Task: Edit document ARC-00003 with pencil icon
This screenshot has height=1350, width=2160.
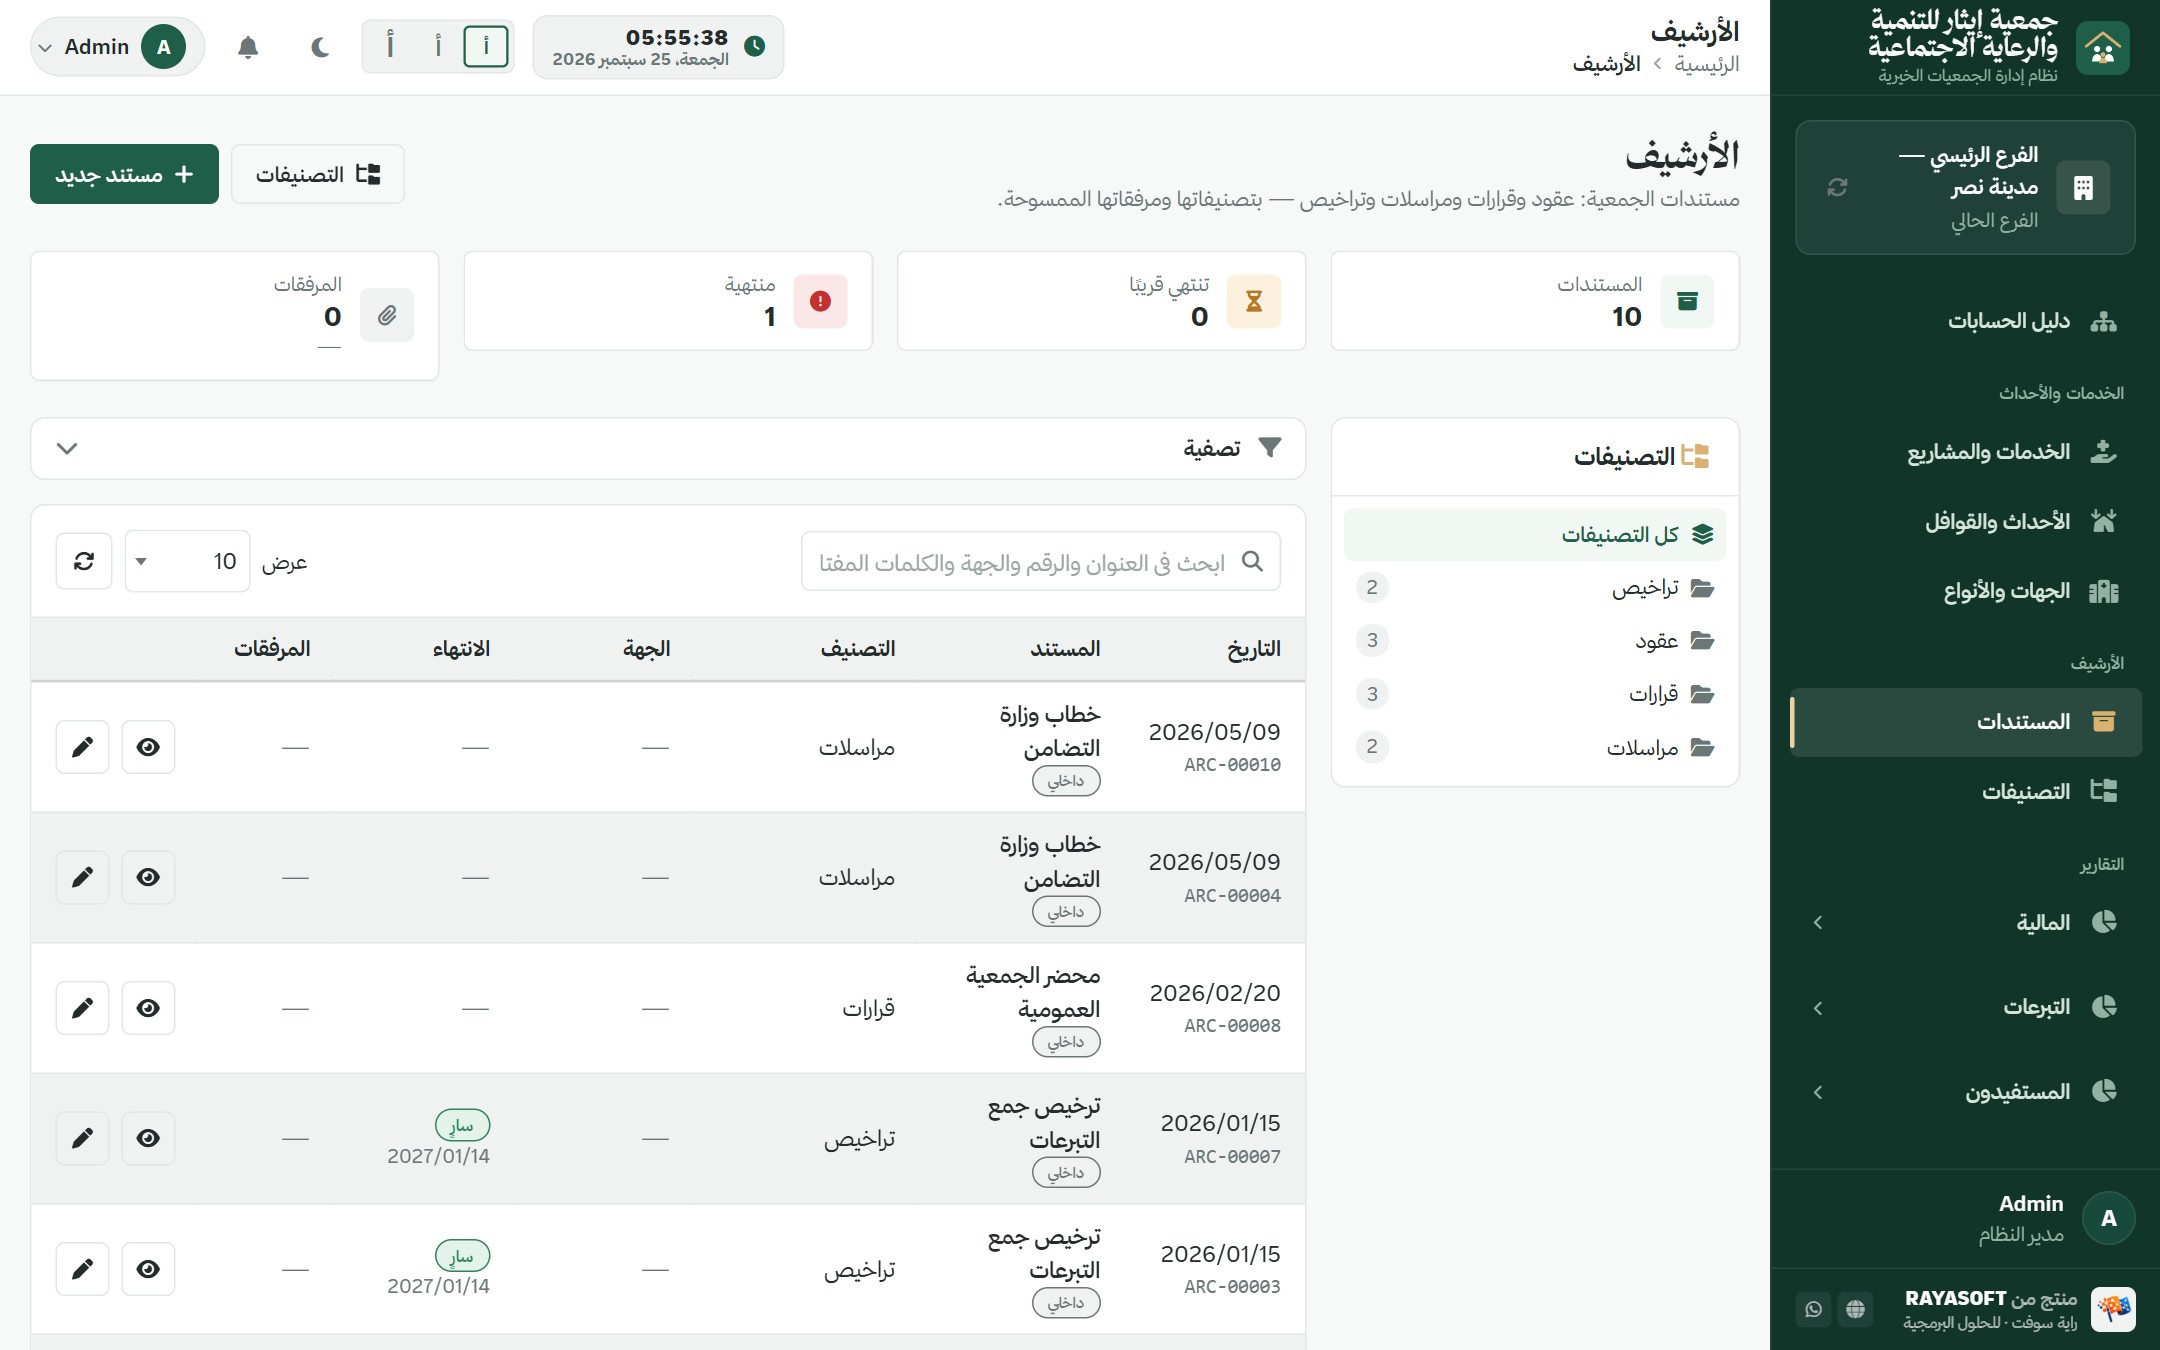Action: click(x=82, y=1269)
